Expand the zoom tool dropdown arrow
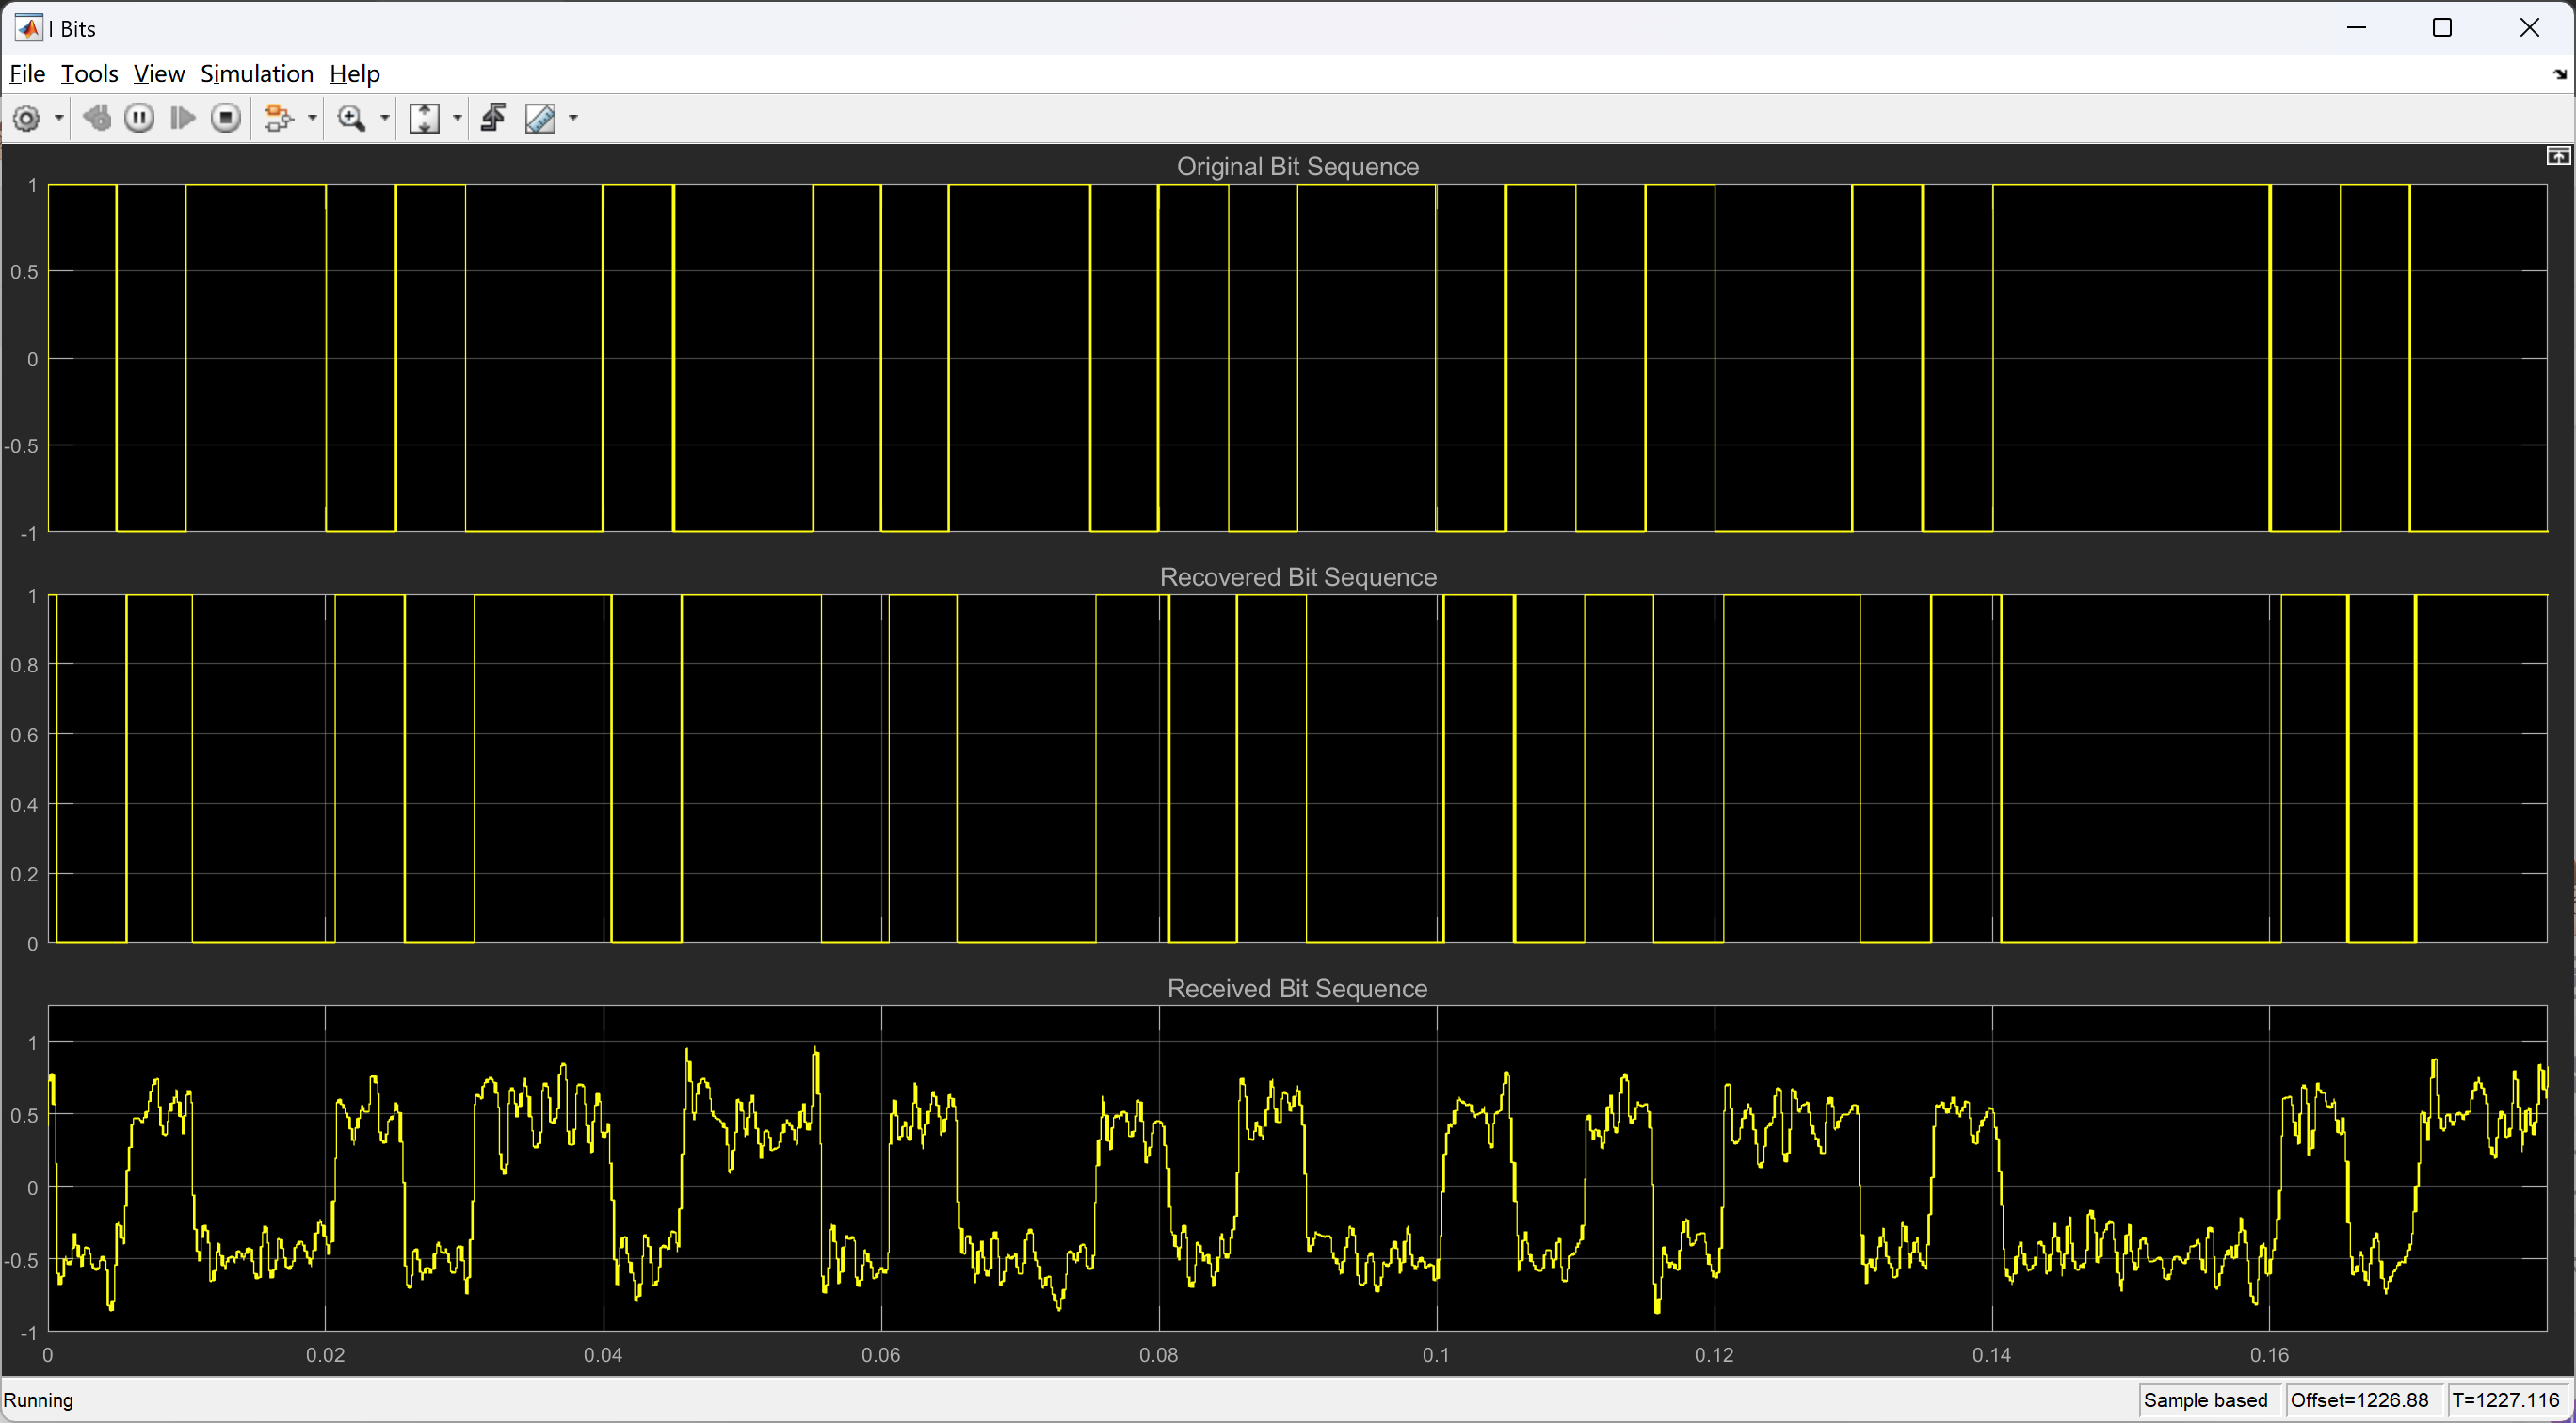2576x1423 pixels. click(384, 119)
